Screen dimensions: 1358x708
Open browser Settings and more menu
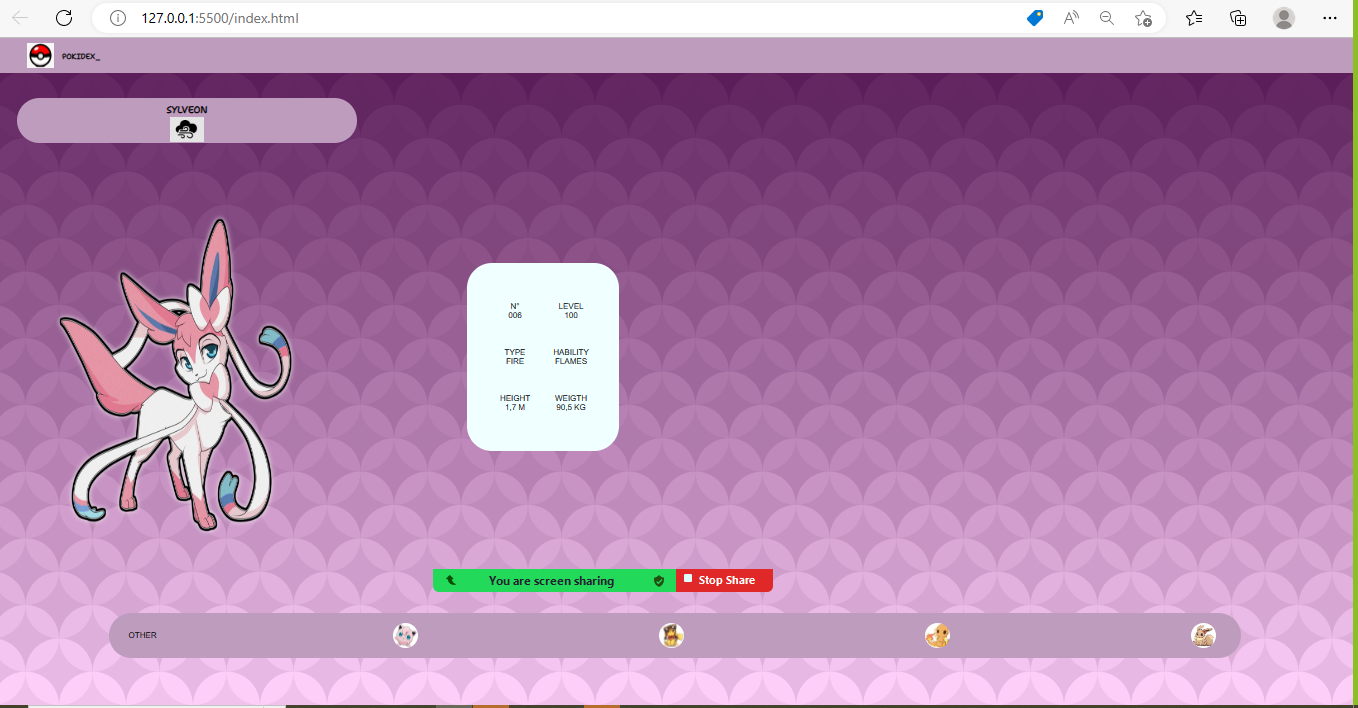click(x=1330, y=18)
